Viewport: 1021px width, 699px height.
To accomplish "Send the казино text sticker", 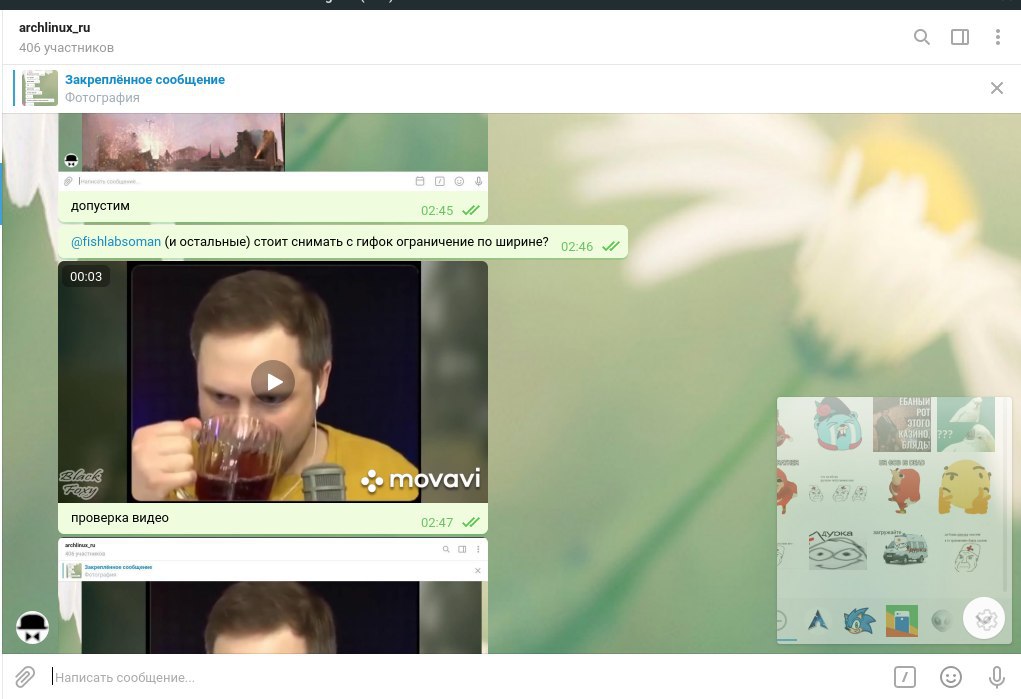I will [x=902, y=424].
